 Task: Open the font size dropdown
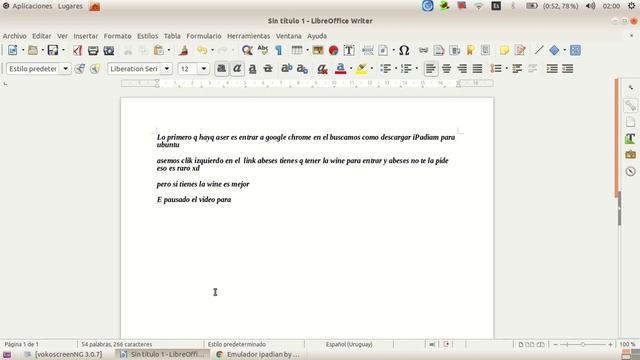204,69
